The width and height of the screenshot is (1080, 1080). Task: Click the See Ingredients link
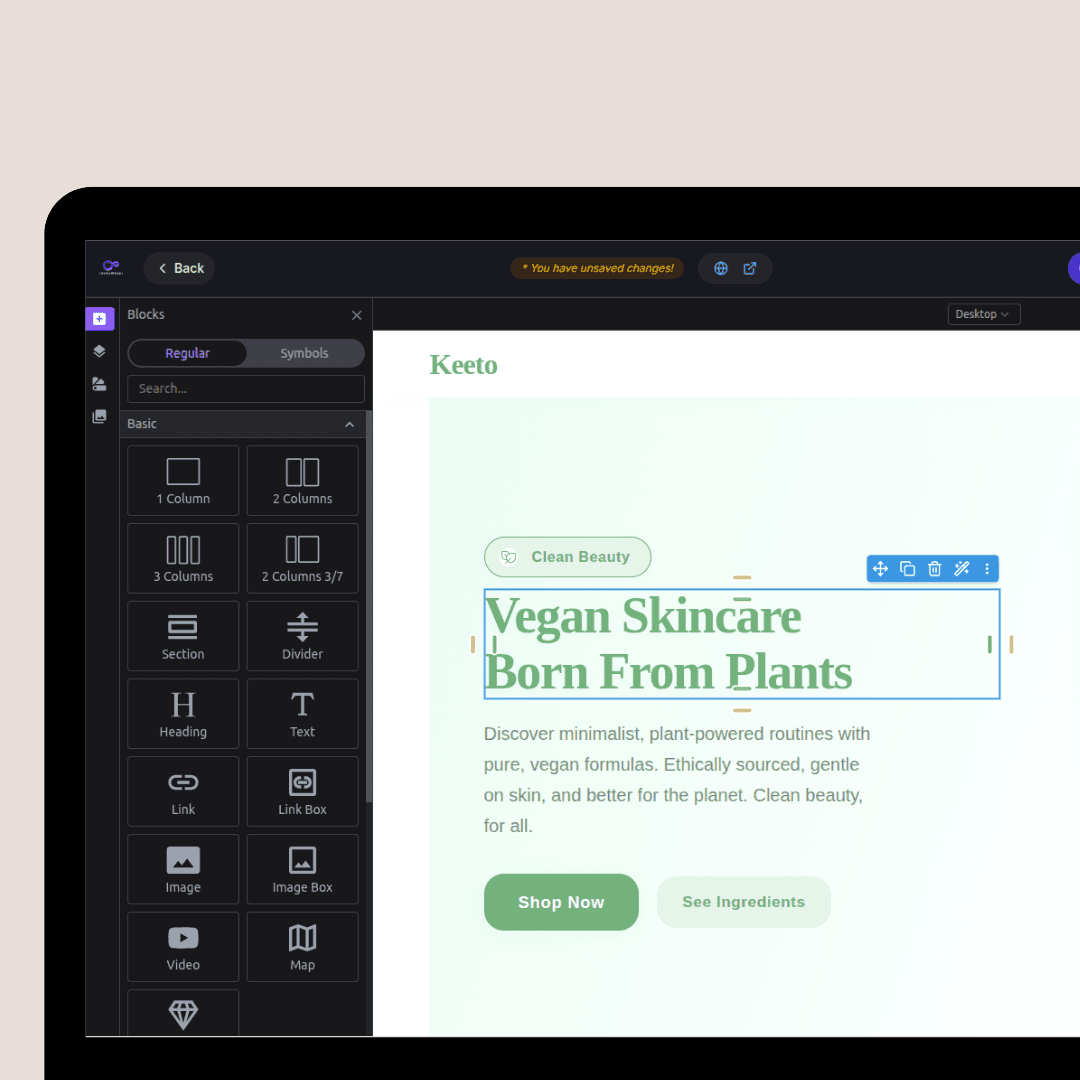click(743, 902)
